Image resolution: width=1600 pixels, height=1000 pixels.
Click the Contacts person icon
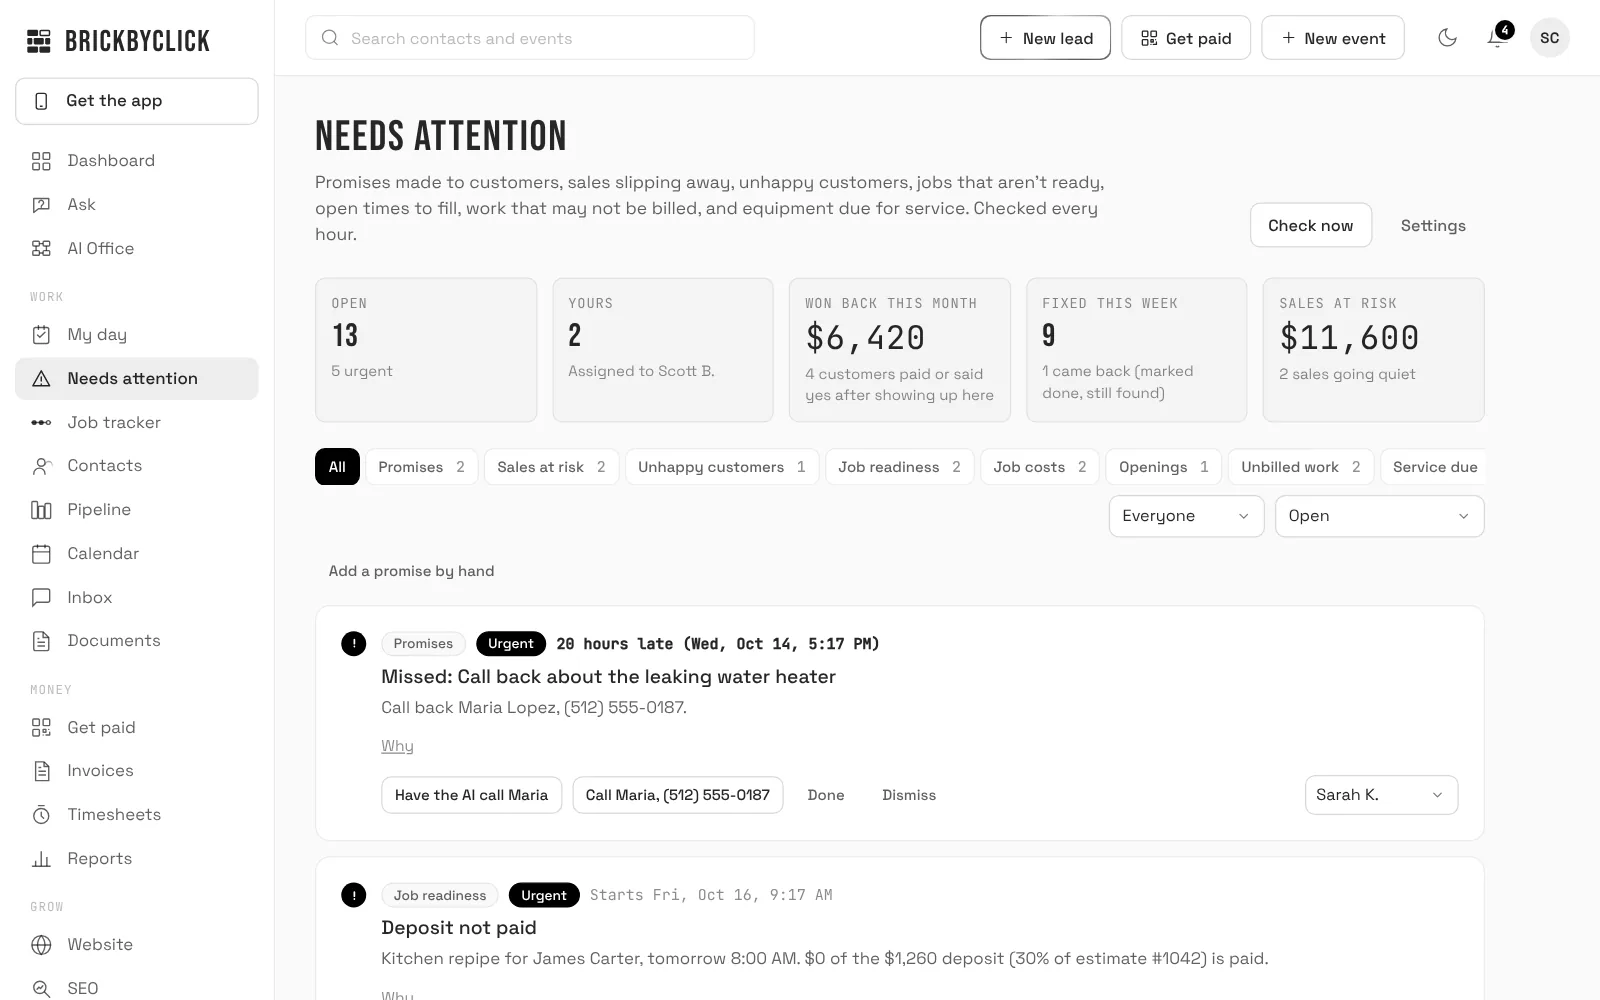(41, 466)
